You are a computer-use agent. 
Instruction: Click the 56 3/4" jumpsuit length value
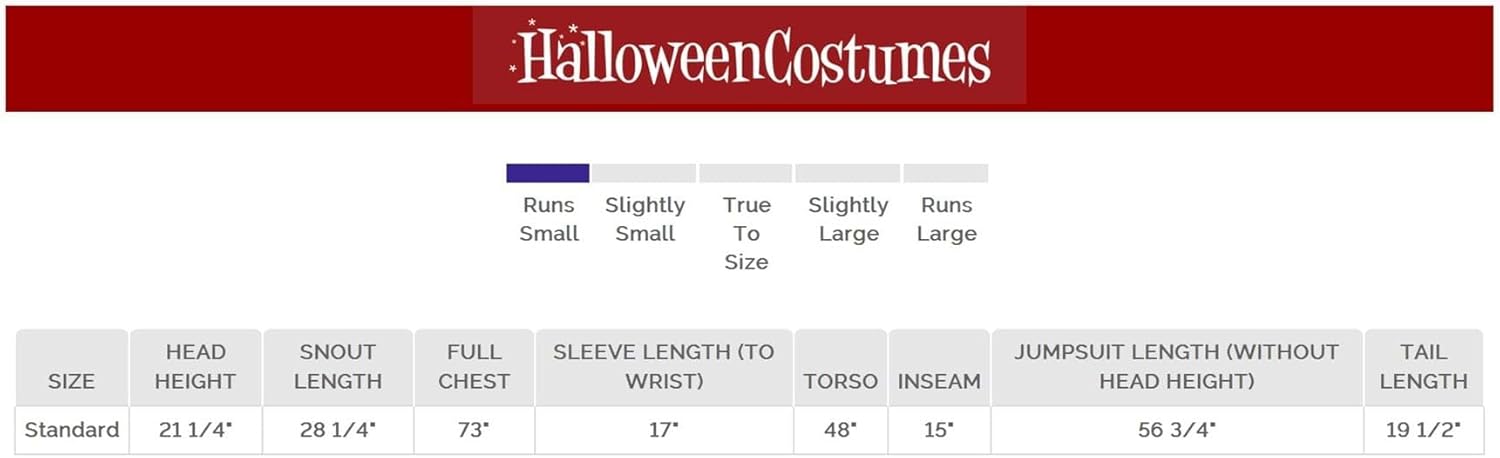(1176, 430)
